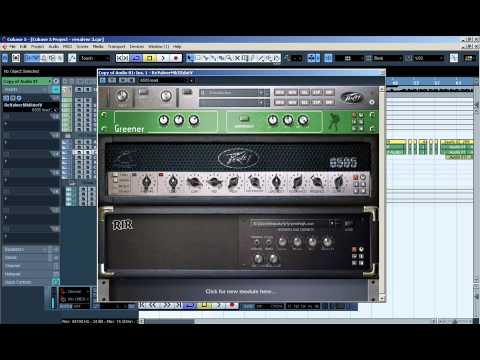Open the plugin preset dropdown in ReValver window
The image size is (480, 360).
pos(166,80)
